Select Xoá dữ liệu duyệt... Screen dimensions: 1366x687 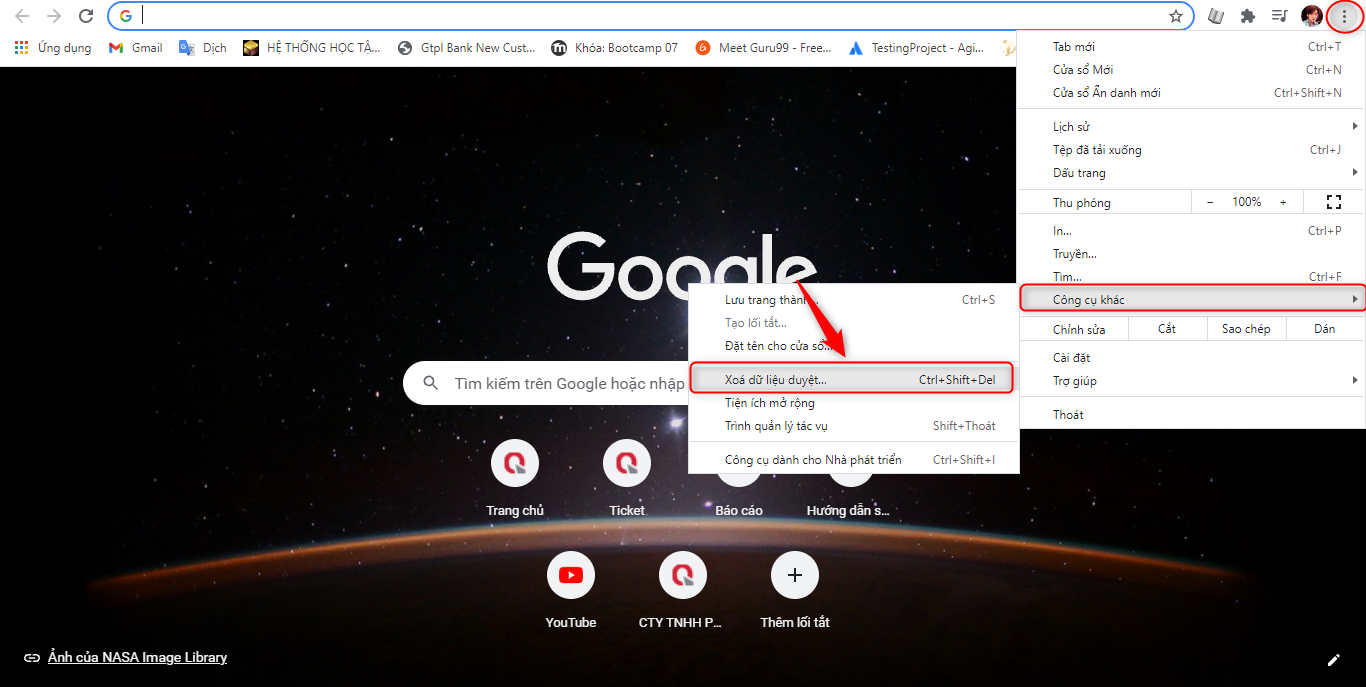(852, 379)
